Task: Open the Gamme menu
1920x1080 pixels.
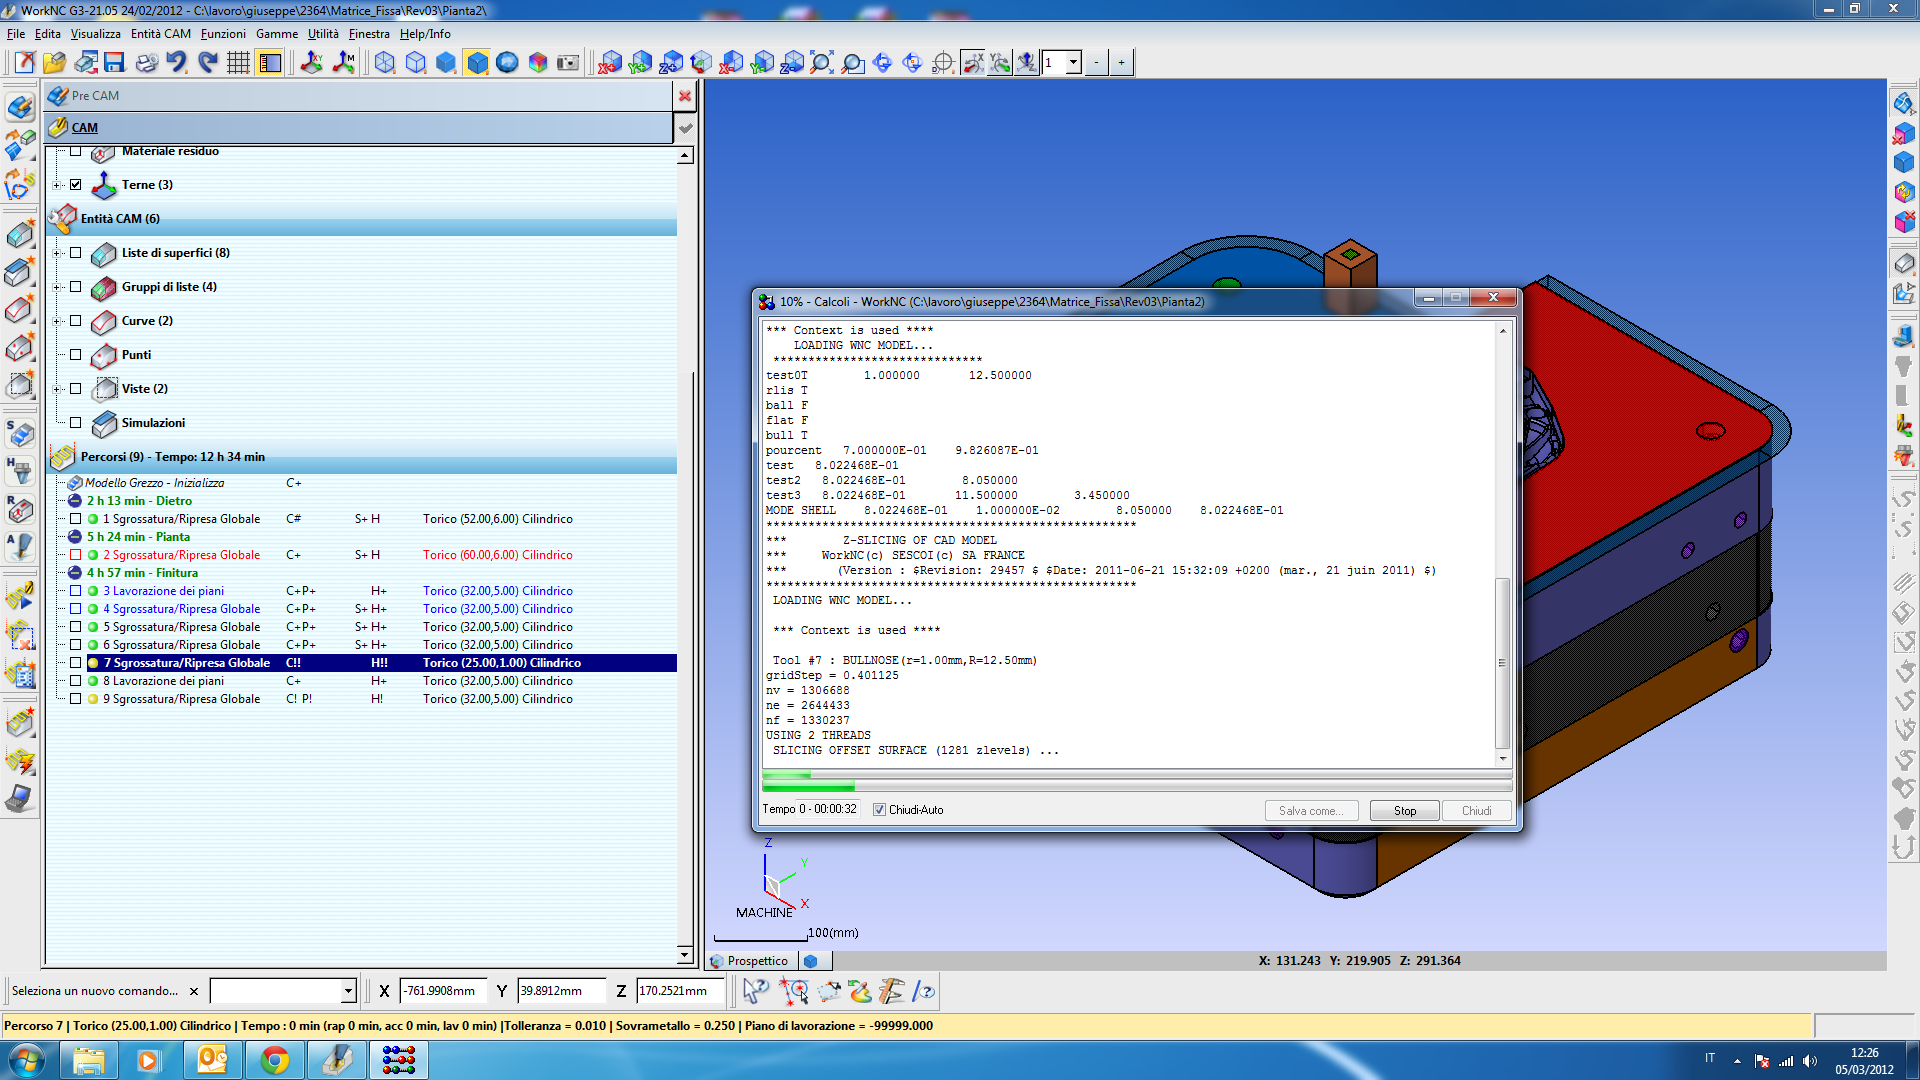Action: (277, 34)
